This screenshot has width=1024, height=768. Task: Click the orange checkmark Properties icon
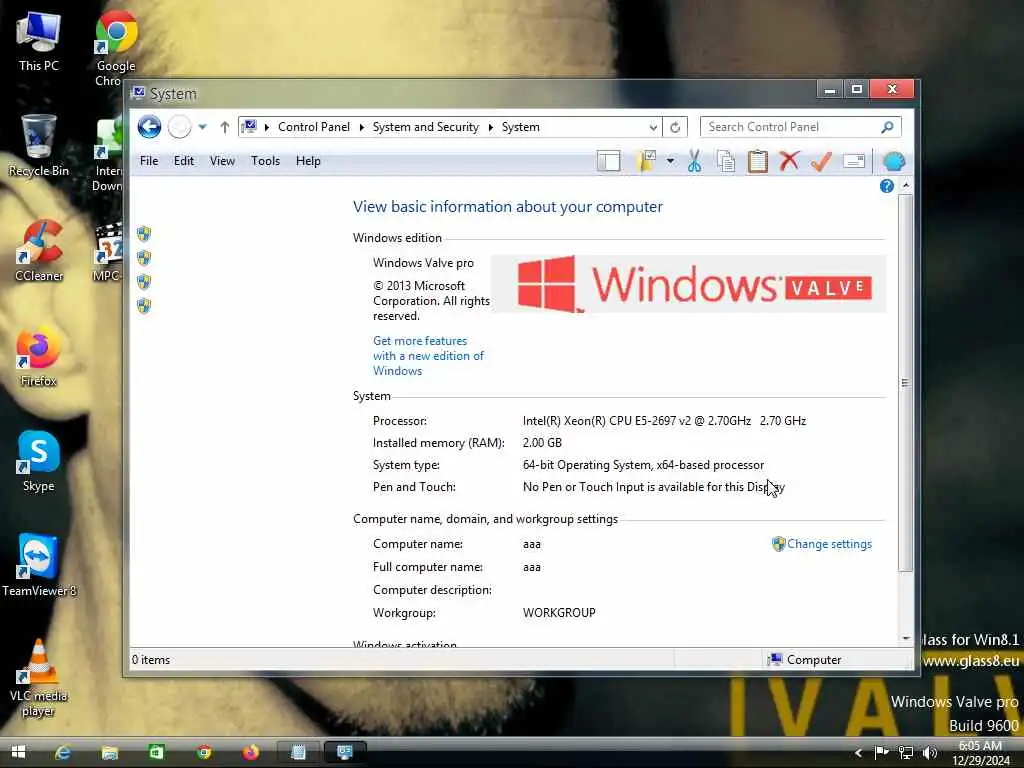pyautogui.click(x=821, y=161)
